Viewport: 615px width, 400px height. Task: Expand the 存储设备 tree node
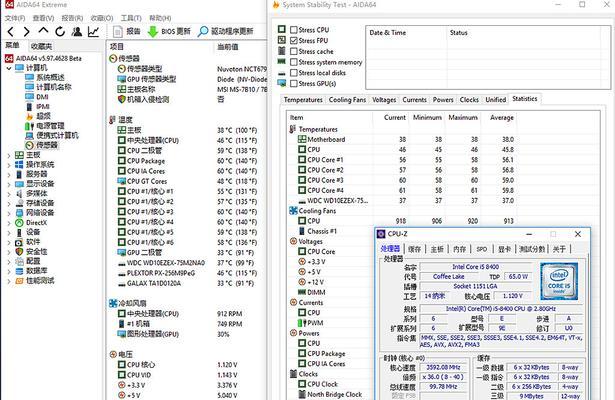coord(9,203)
